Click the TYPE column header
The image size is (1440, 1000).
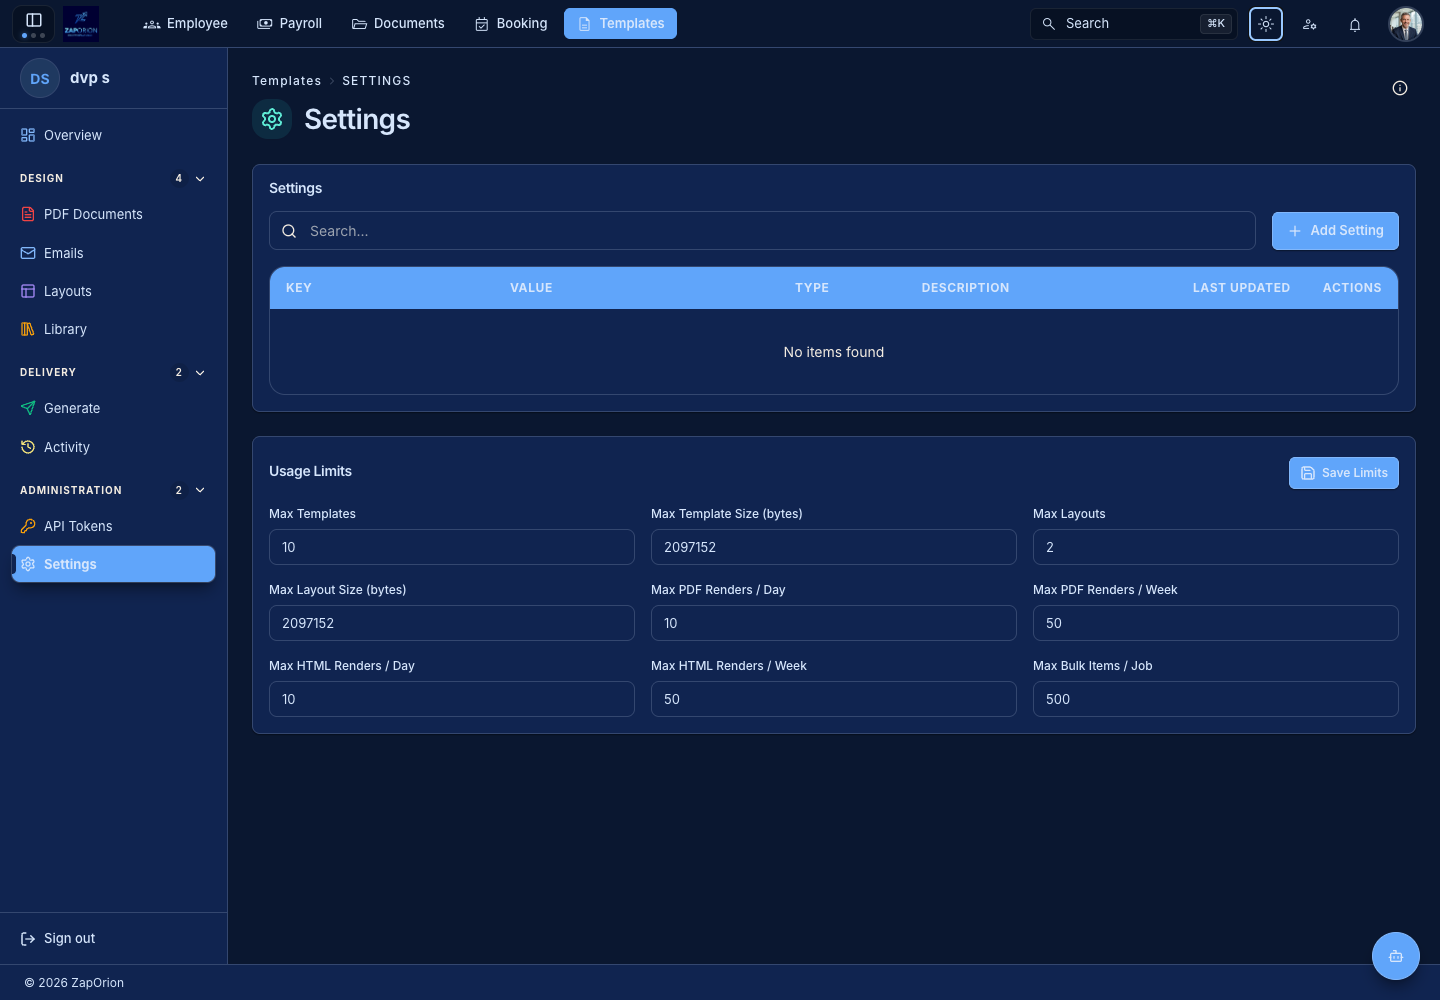[812, 288]
